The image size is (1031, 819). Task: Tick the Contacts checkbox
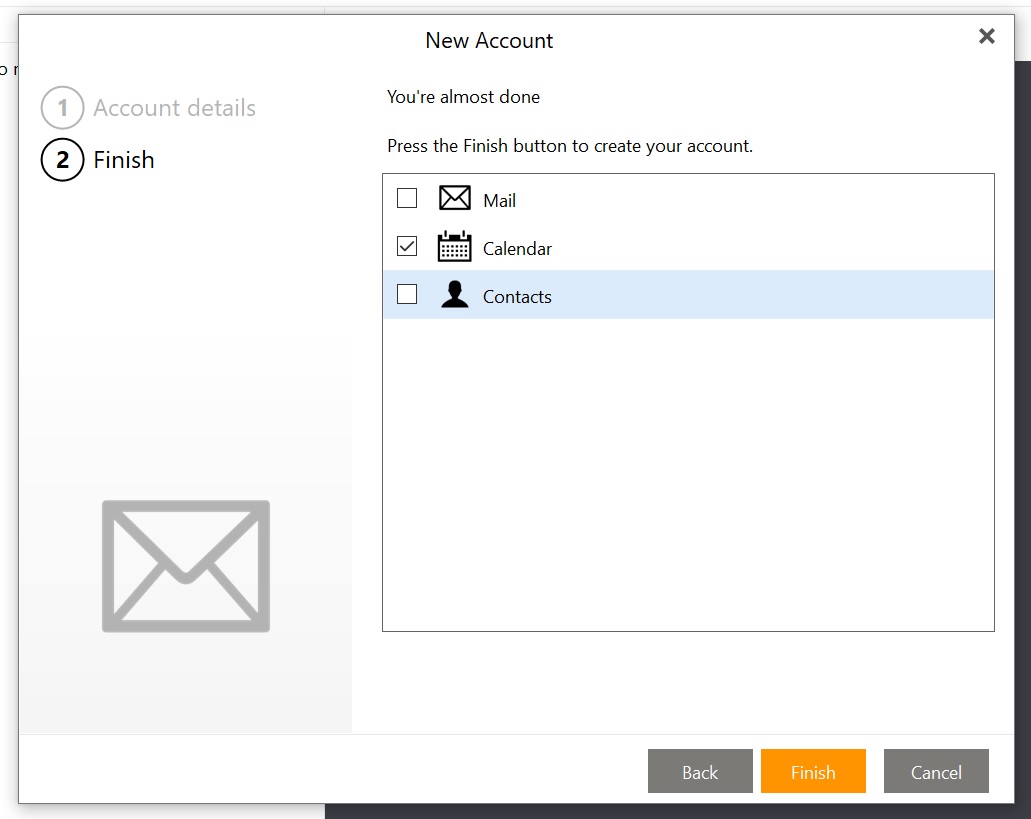(x=407, y=294)
